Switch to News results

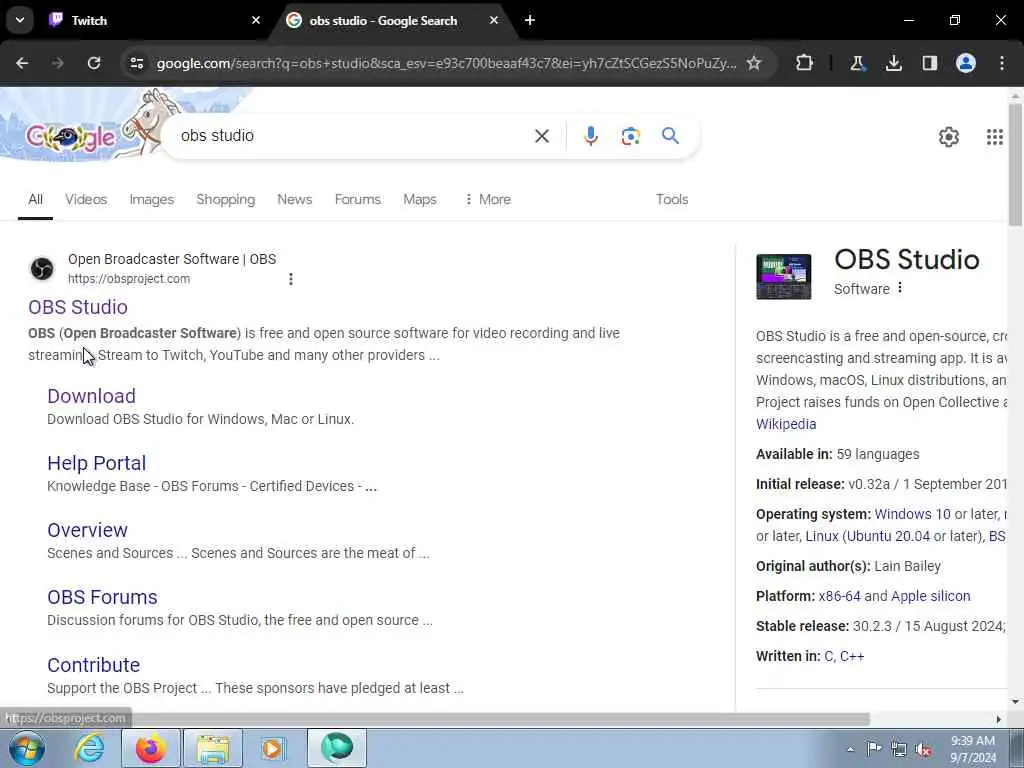(295, 199)
